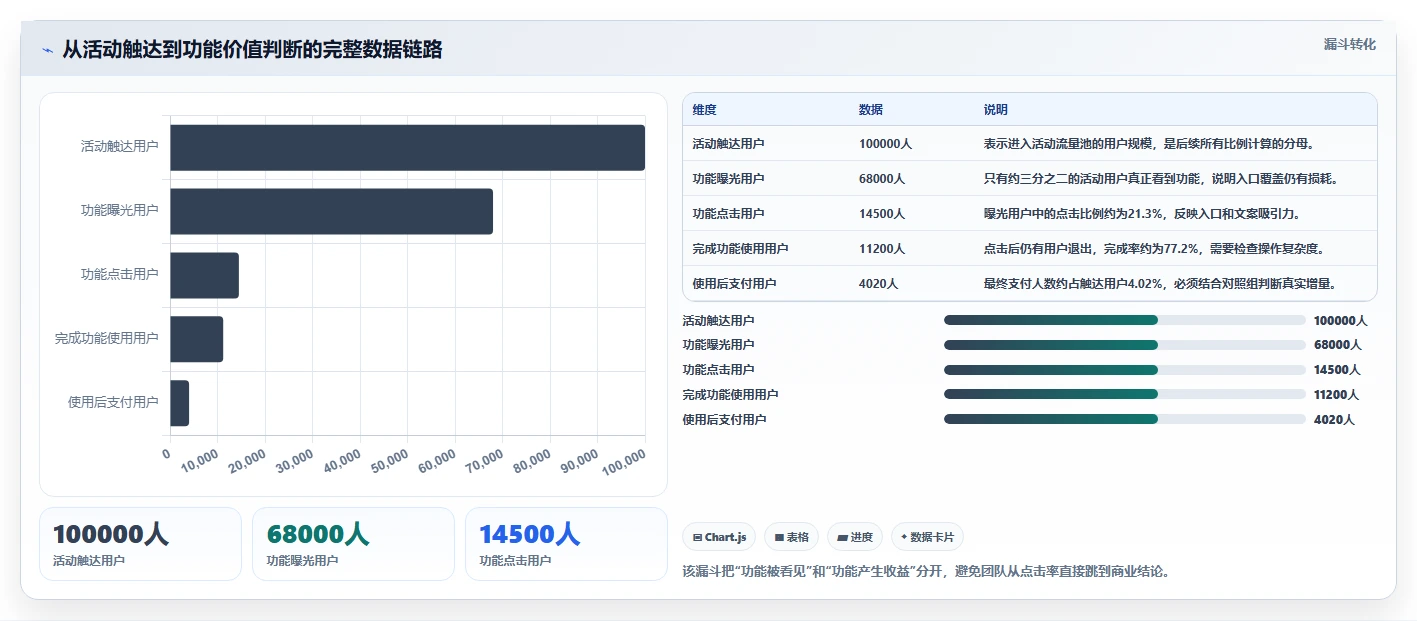This screenshot has height=621, width=1417.
Task: Select the 使用后支付用户 cell in the table
Action: pos(734,284)
